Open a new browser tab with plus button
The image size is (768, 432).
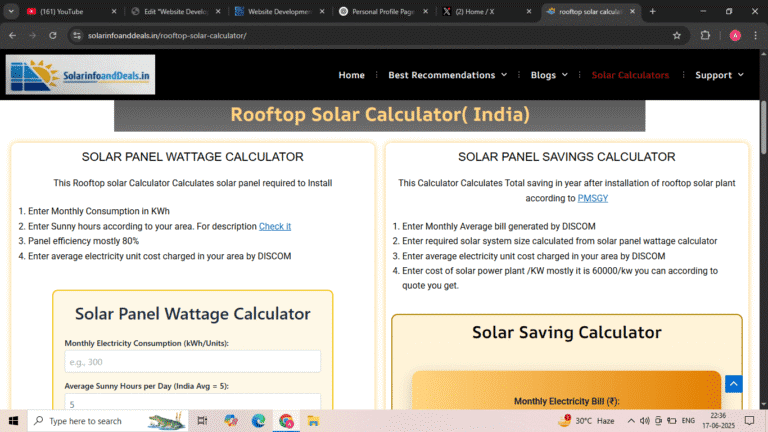coord(653,11)
